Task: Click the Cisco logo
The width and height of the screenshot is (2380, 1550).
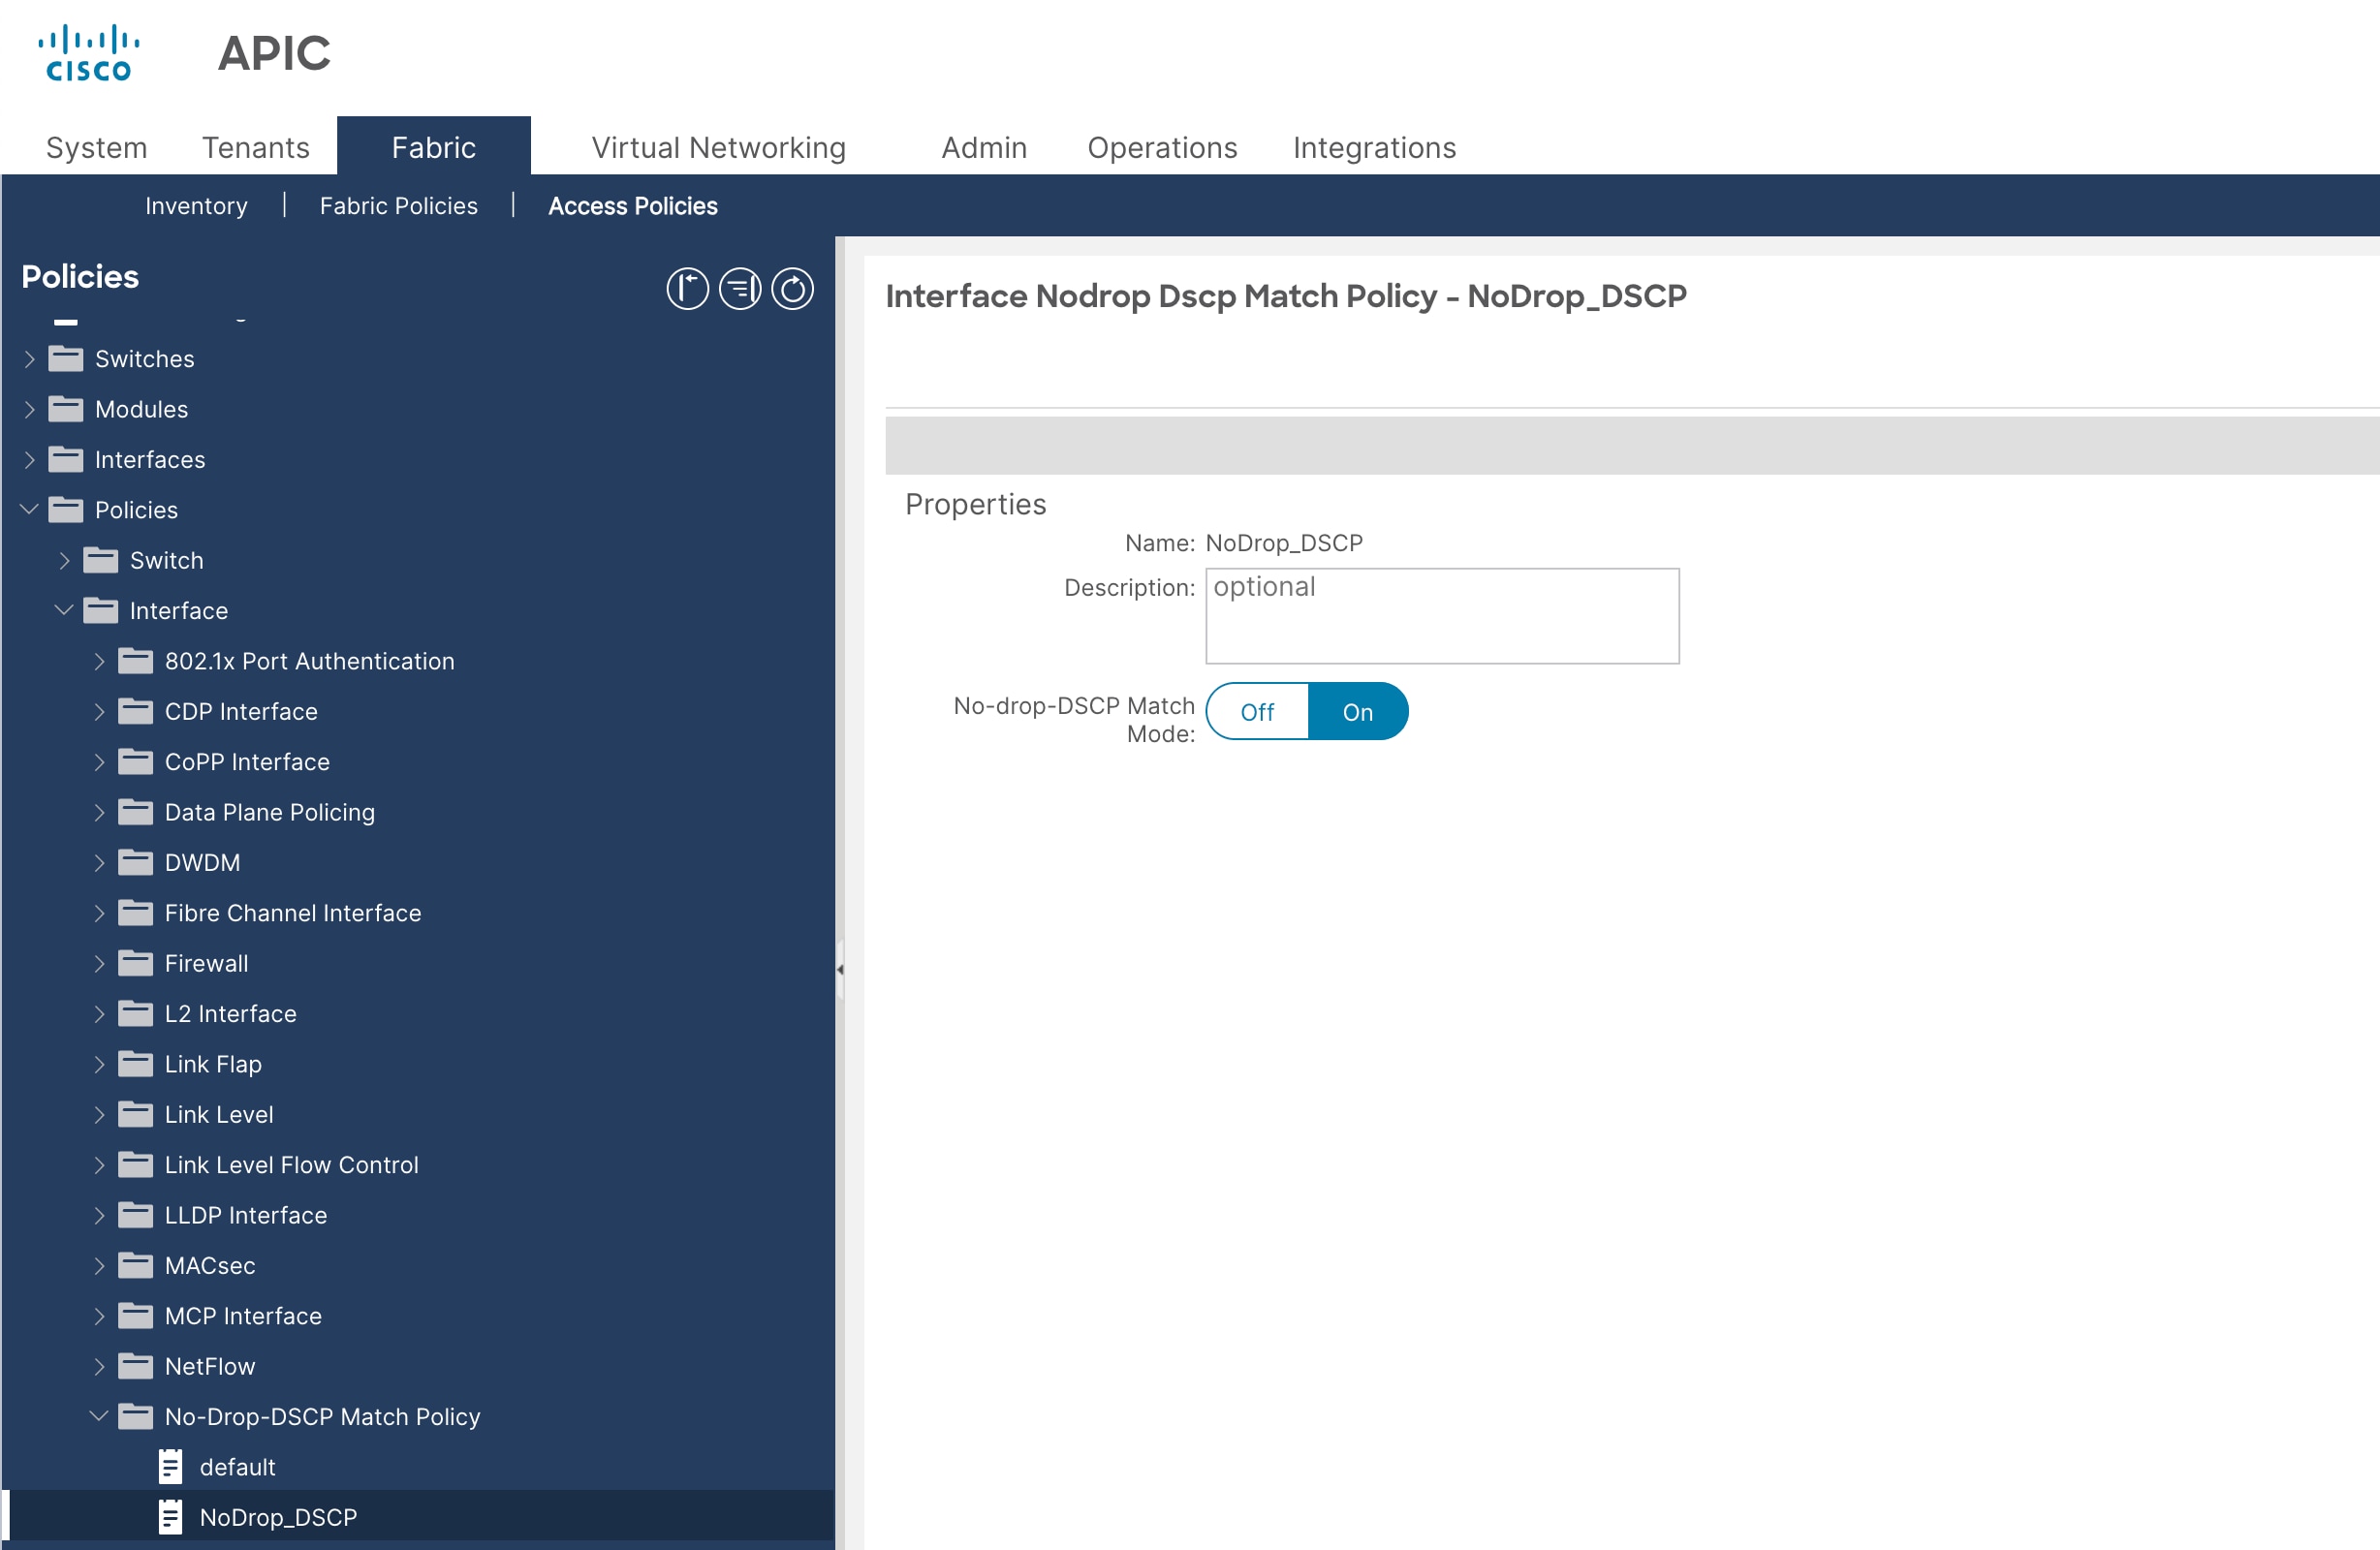Action: coord(88,54)
